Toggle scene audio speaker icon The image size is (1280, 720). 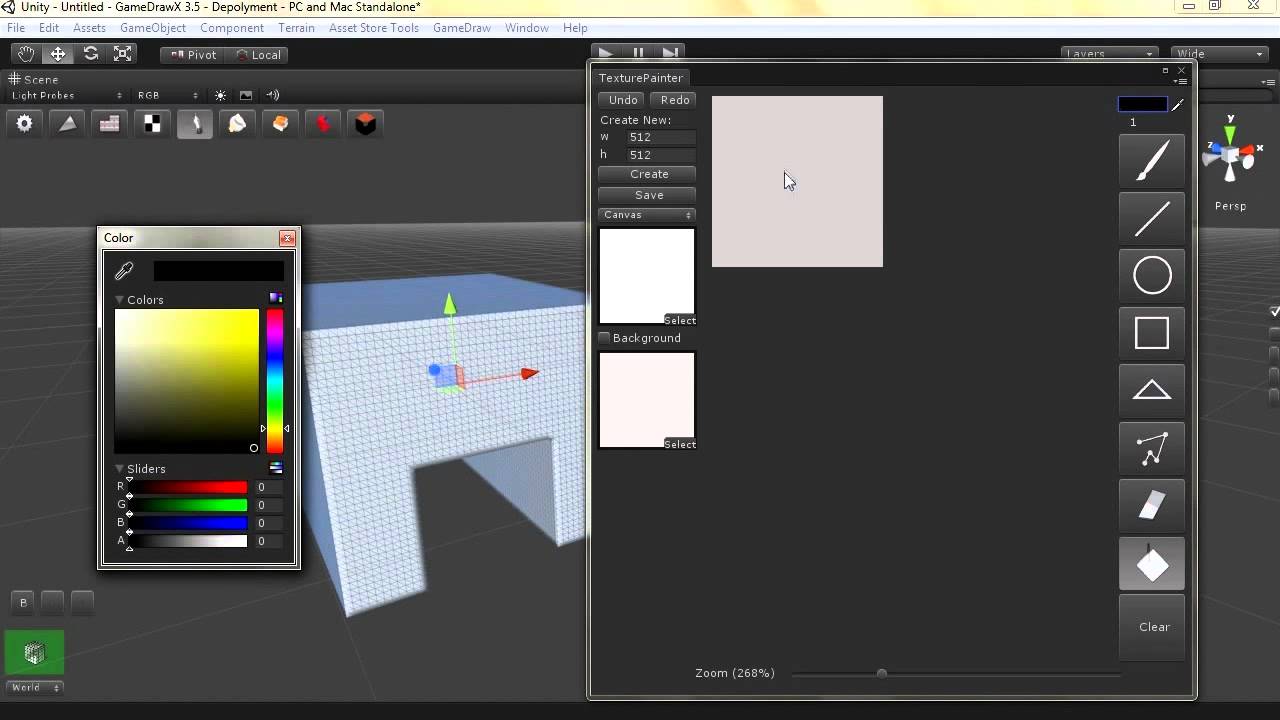pos(272,95)
